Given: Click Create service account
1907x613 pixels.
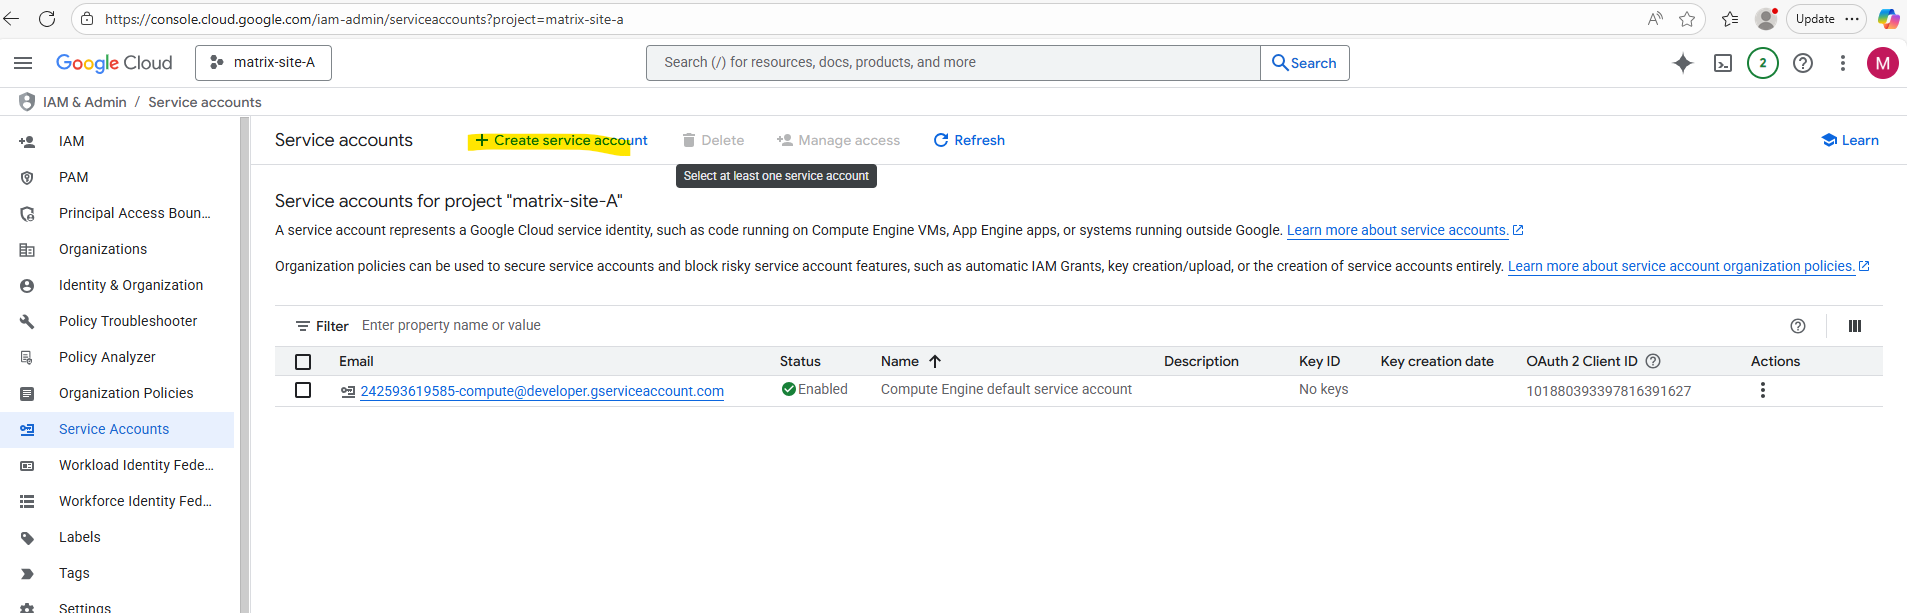Looking at the screenshot, I should (561, 140).
